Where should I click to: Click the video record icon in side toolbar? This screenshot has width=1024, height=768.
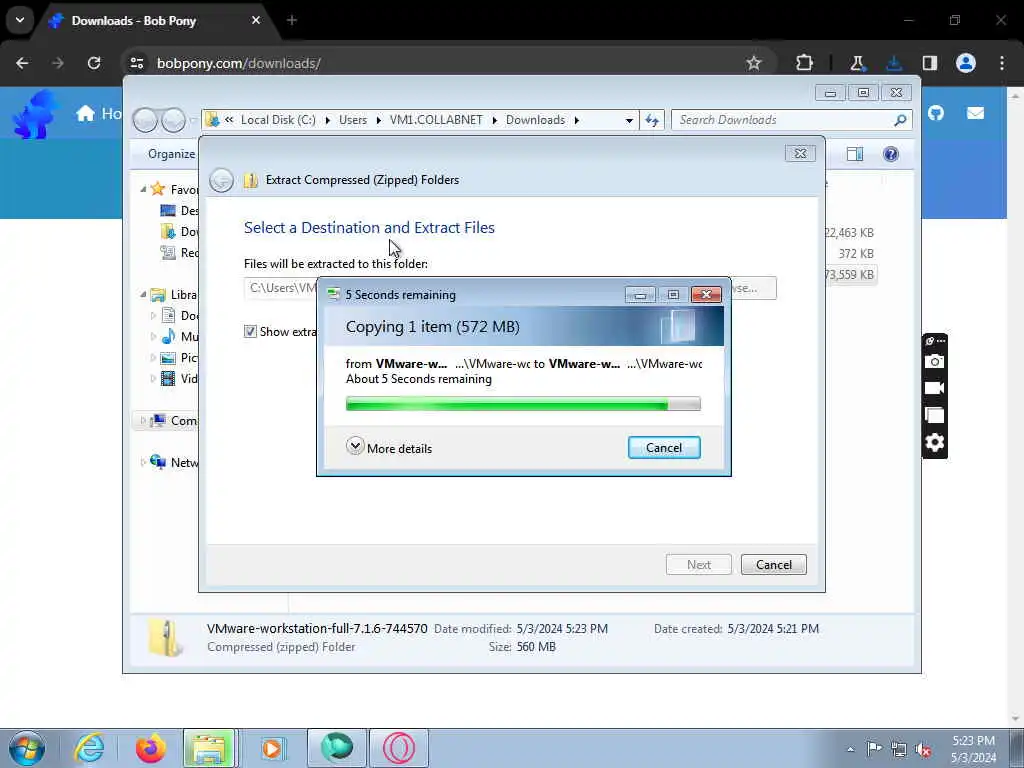pos(935,388)
